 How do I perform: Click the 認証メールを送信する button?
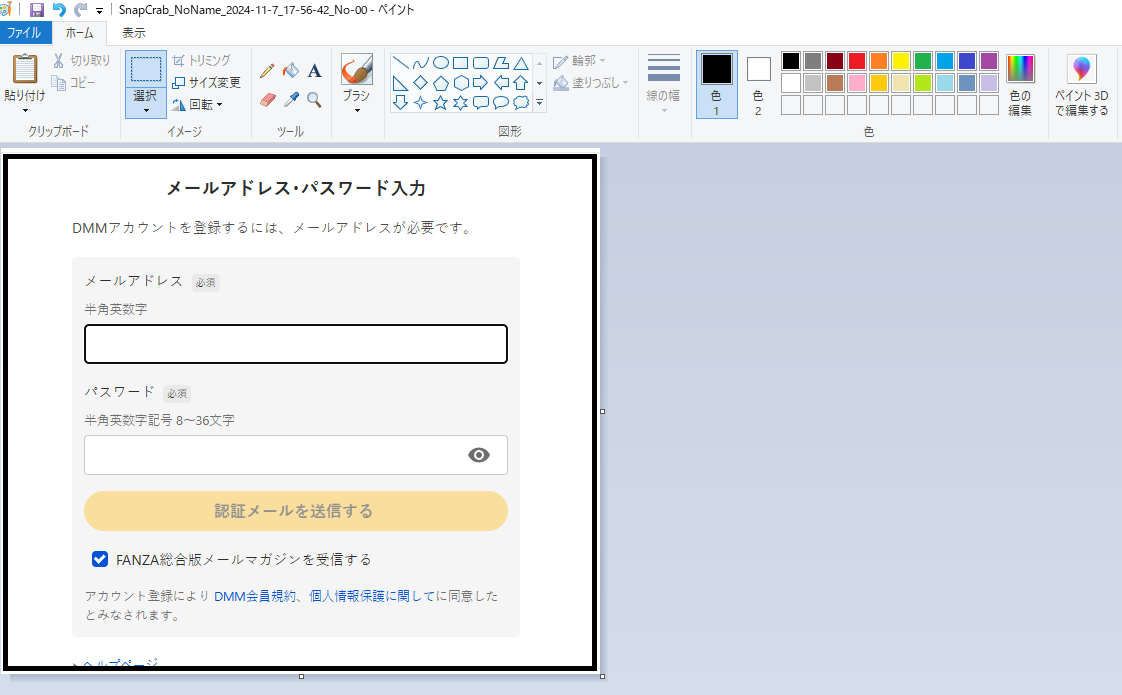click(x=296, y=511)
